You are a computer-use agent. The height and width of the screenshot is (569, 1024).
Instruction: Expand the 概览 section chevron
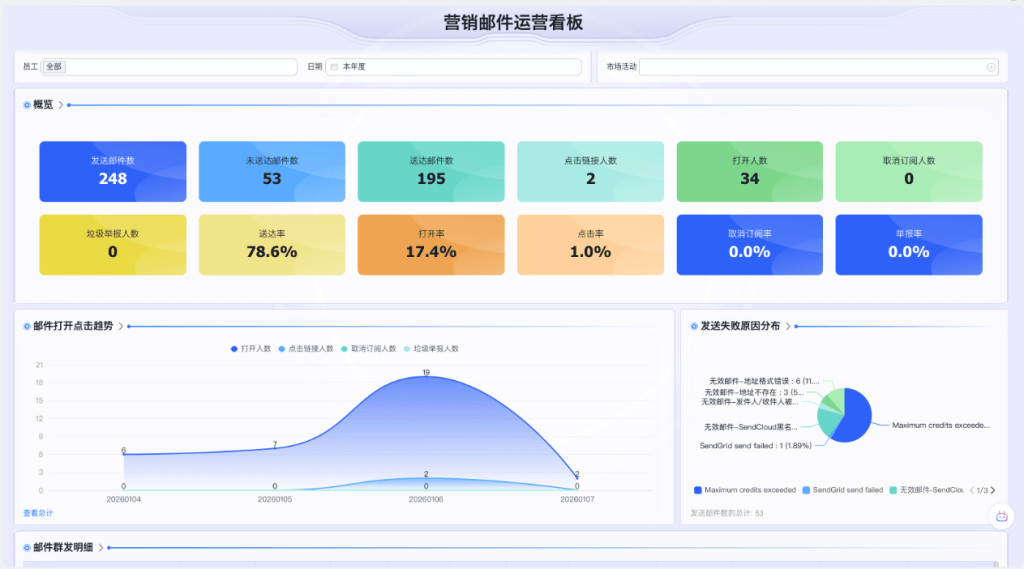tap(61, 104)
